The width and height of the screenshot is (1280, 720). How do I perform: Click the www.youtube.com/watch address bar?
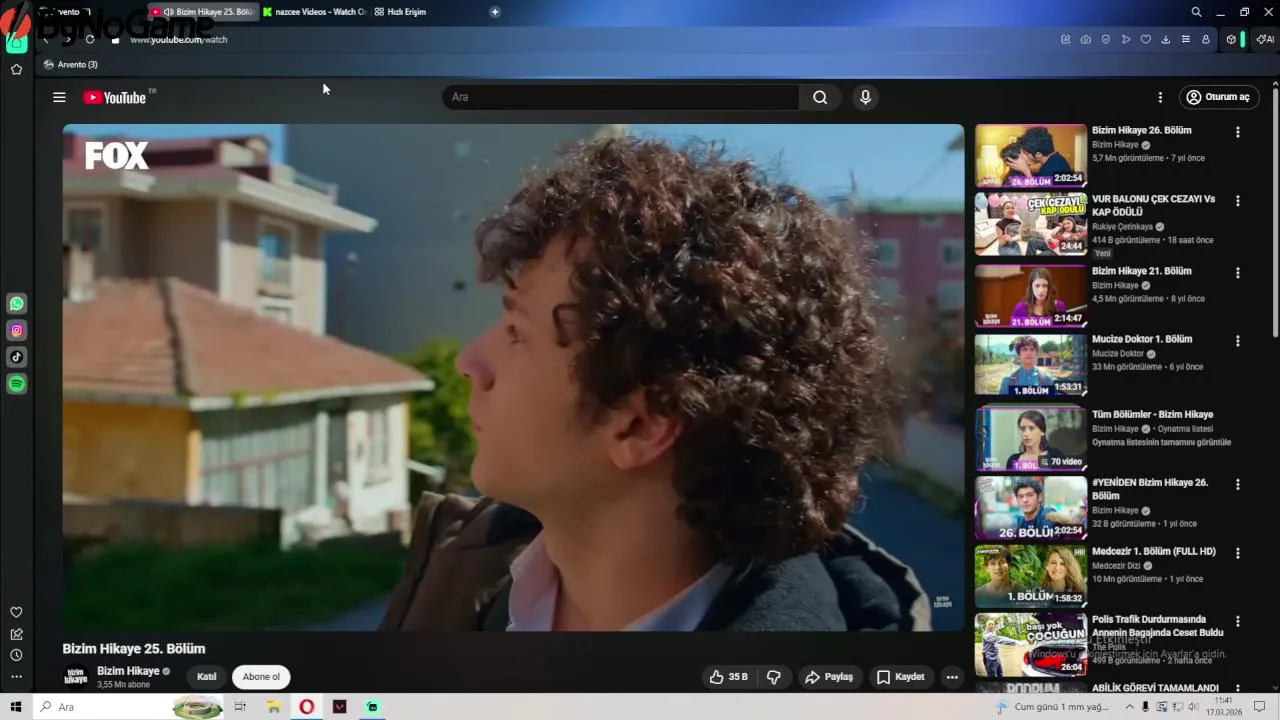(179, 39)
